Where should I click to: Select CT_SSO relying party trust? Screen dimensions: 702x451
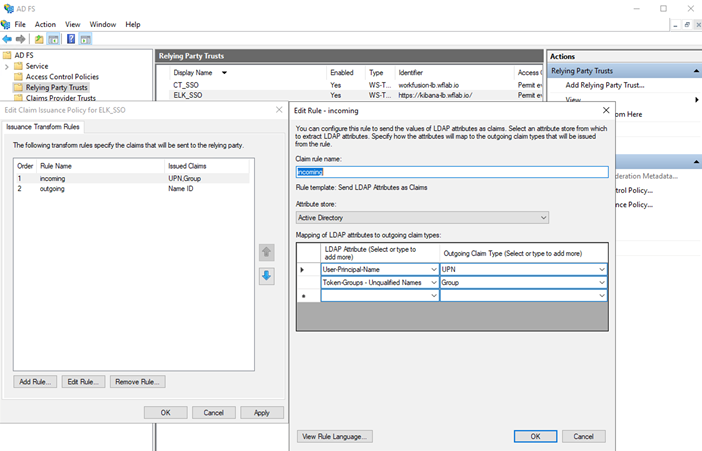click(186, 85)
